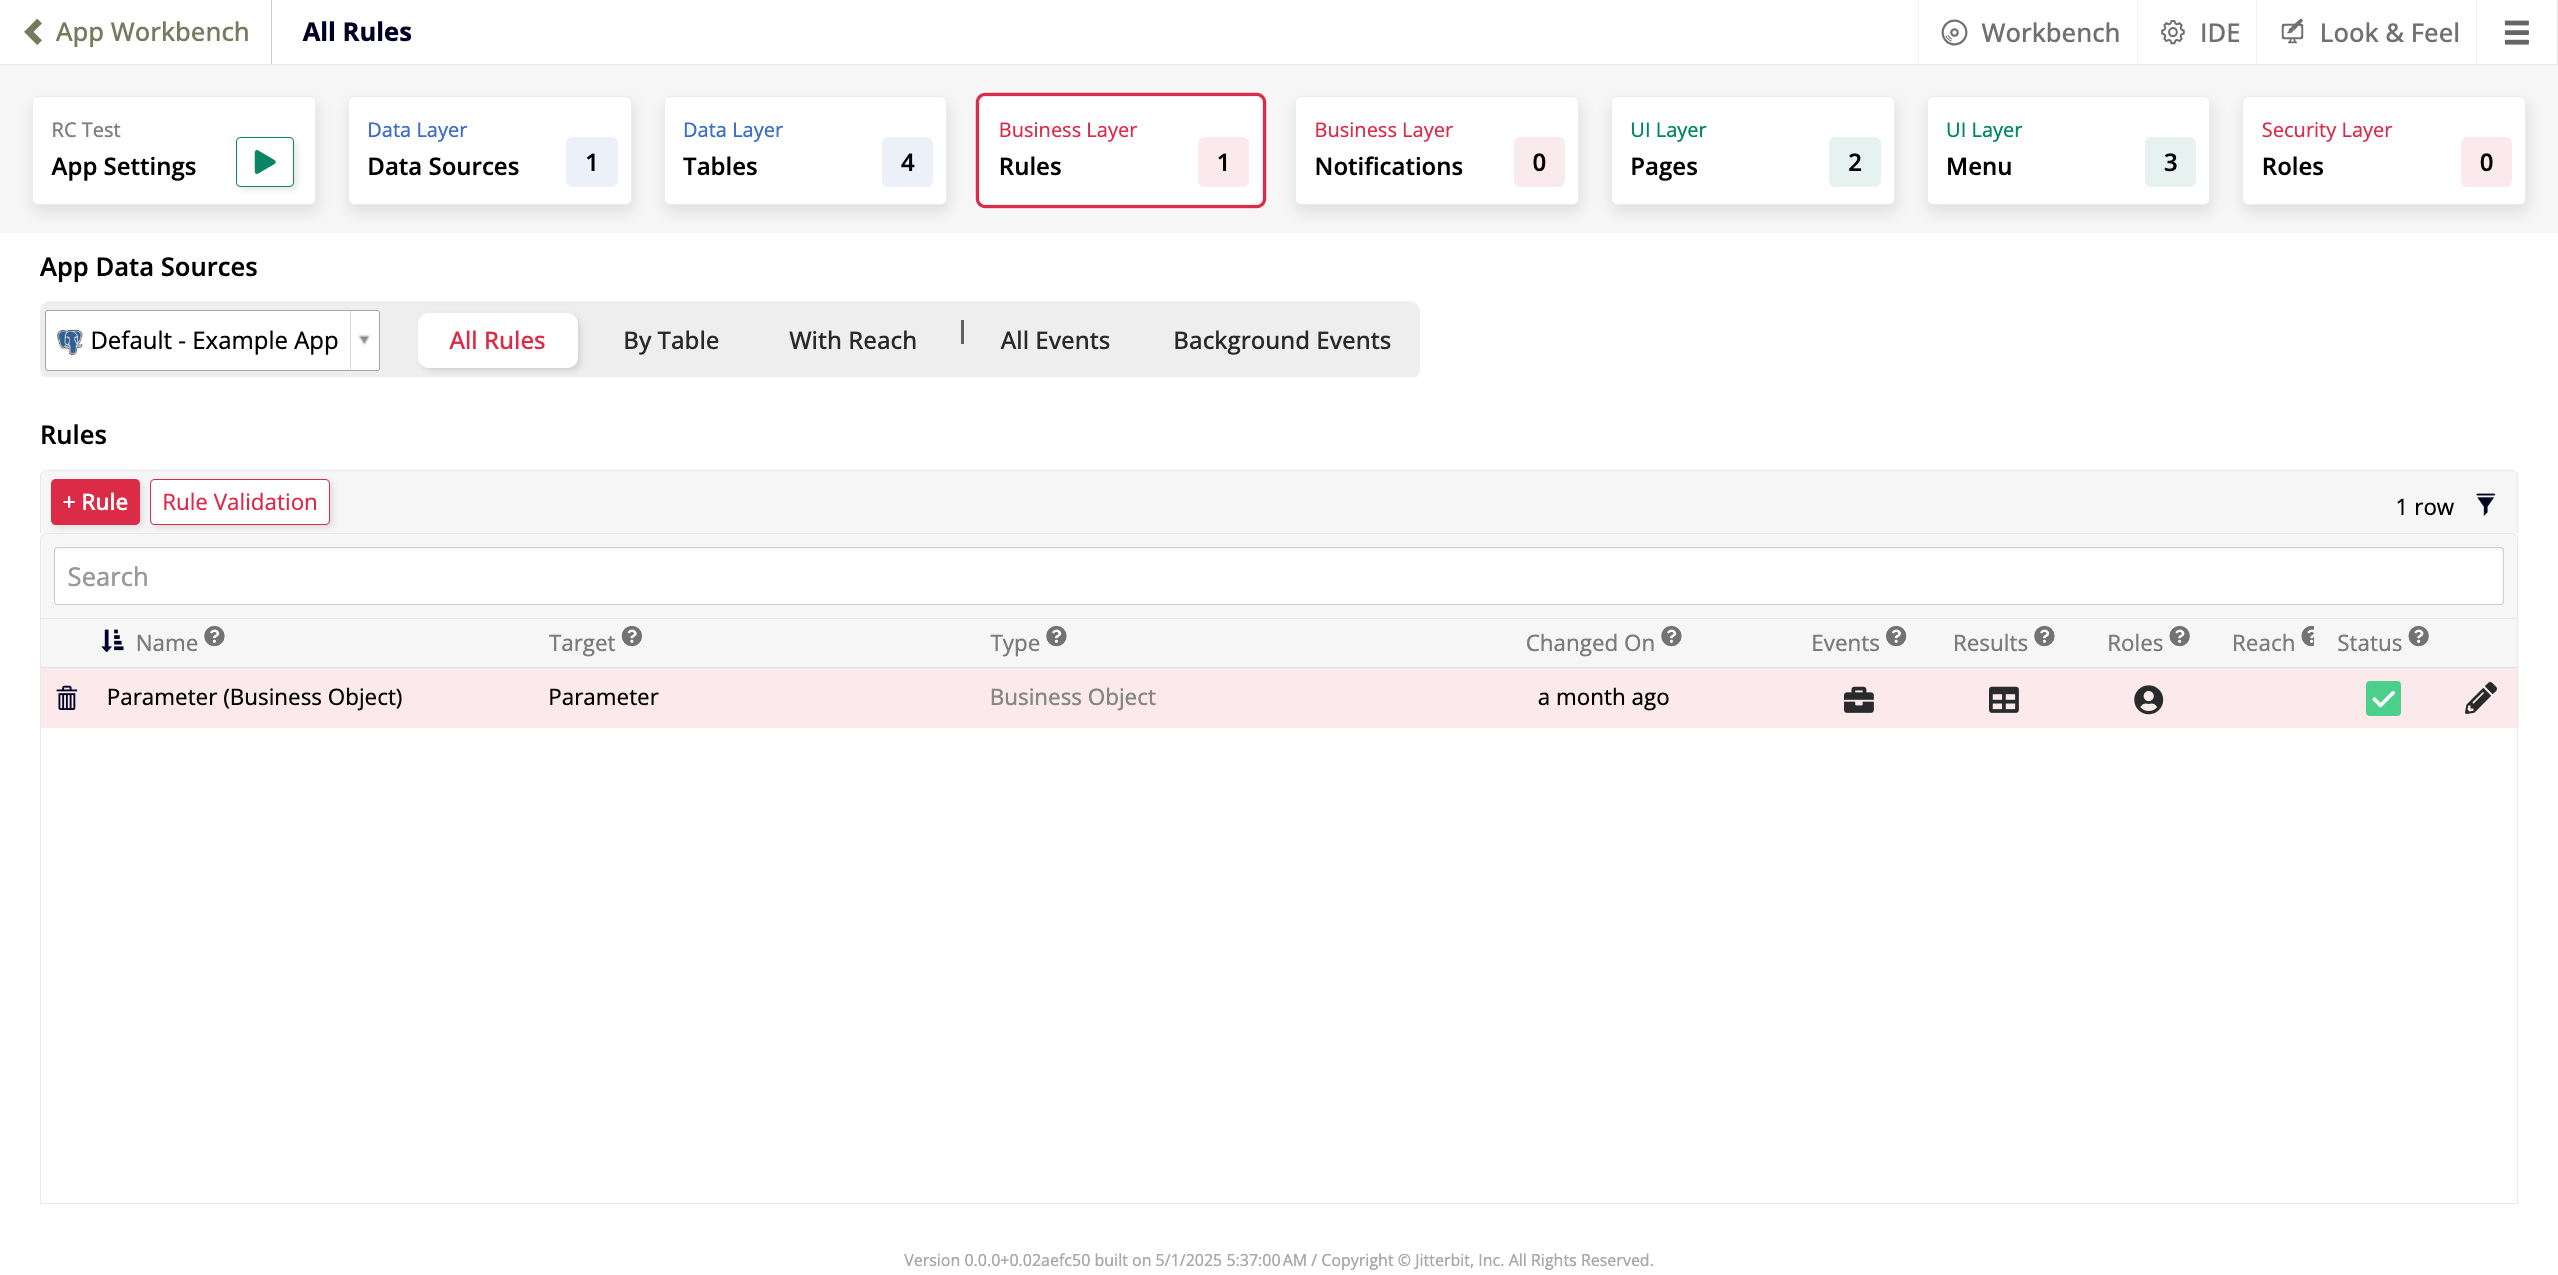2558x1275 pixels.
Task: Sort rules by the Name sort icon
Action: 112,641
